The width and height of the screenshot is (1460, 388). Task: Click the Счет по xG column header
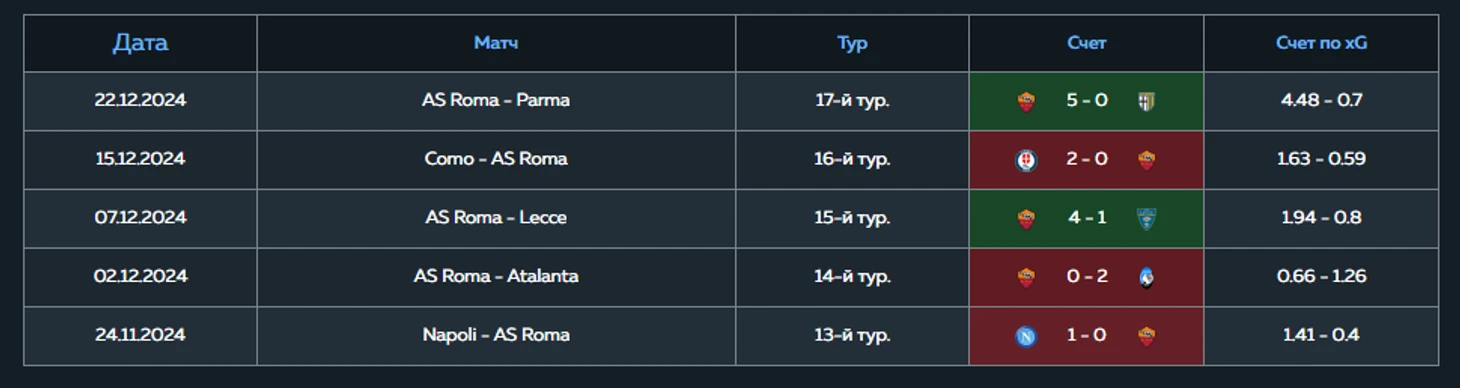click(x=1321, y=43)
